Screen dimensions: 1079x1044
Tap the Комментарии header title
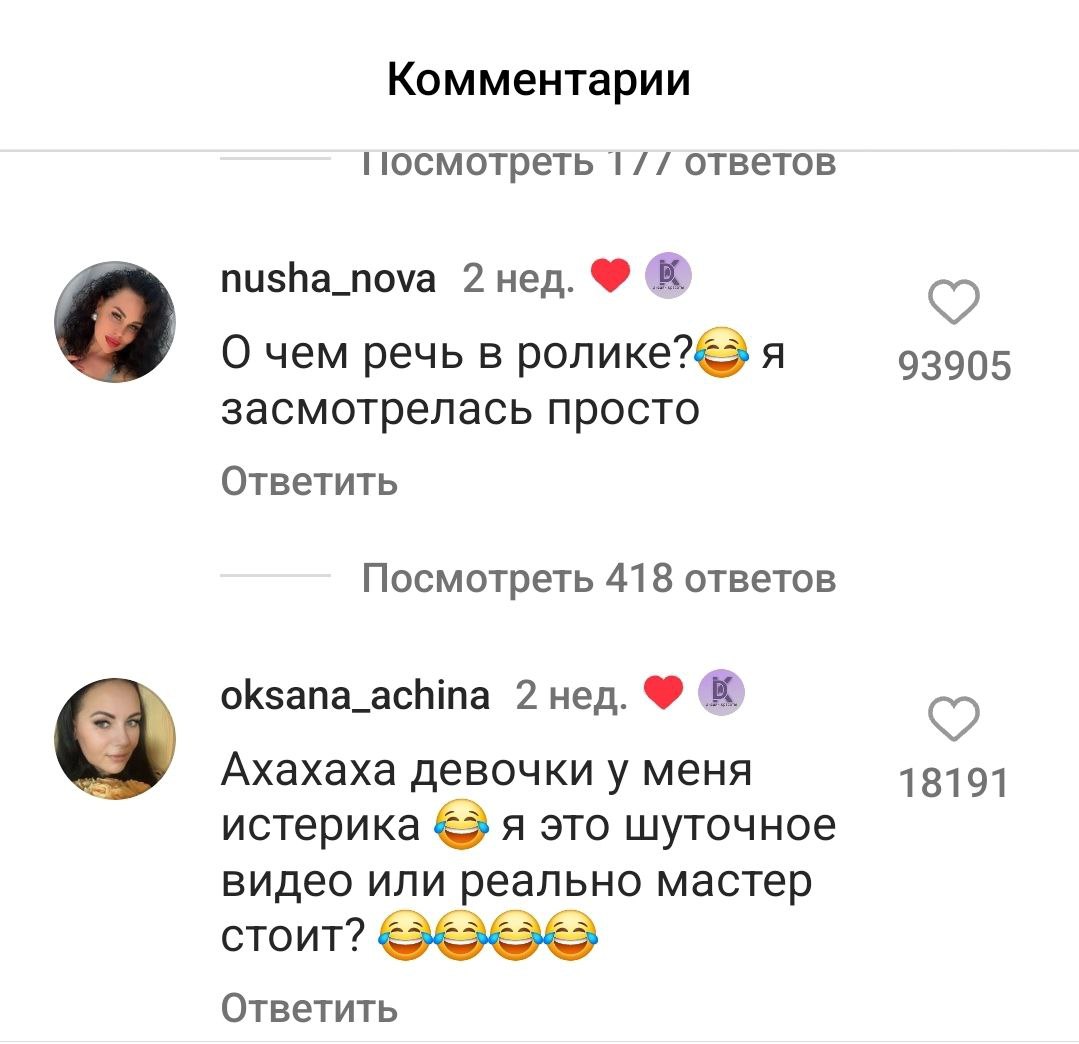pos(539,79)
